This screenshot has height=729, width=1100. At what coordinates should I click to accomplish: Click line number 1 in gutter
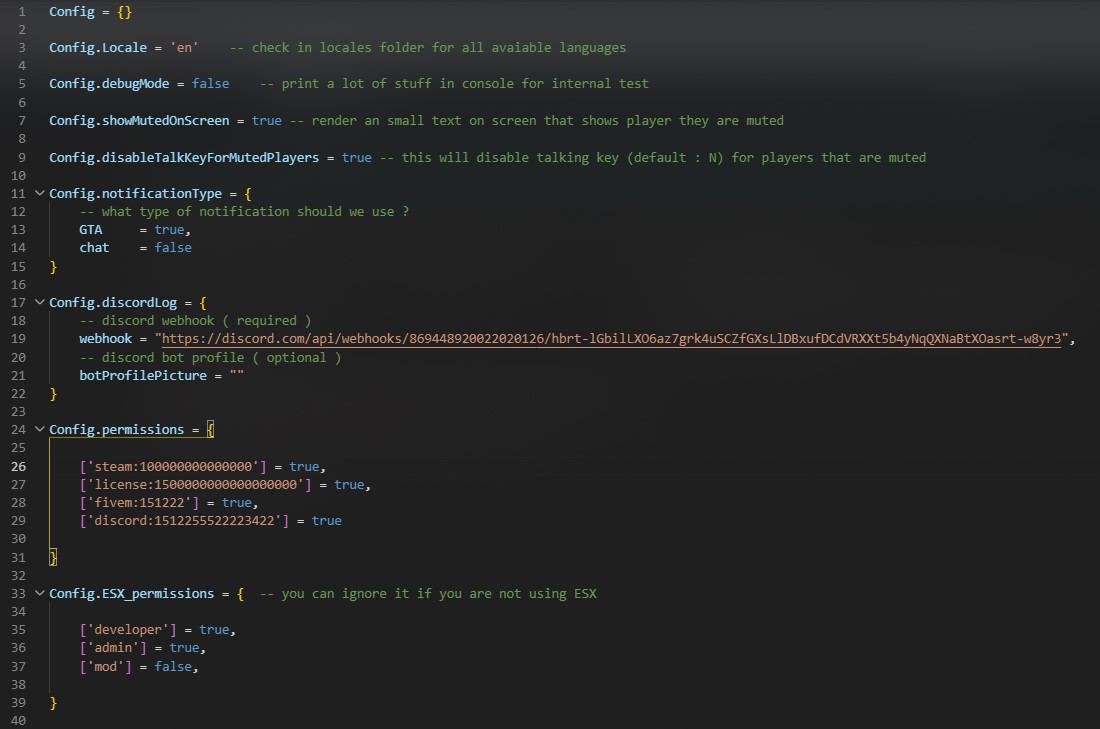click(22, 12)
